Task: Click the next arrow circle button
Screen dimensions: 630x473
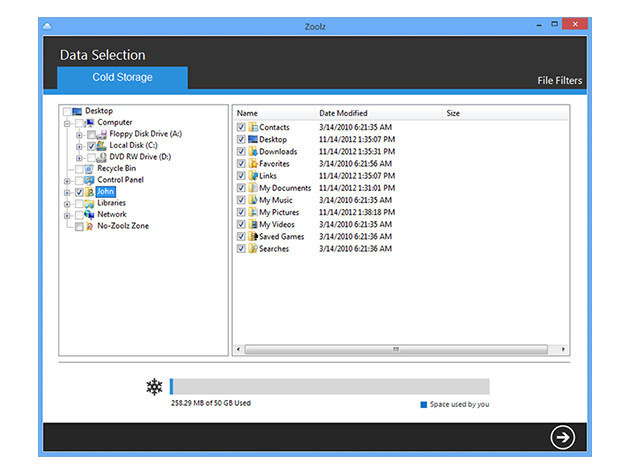Action: click(563, 437)
